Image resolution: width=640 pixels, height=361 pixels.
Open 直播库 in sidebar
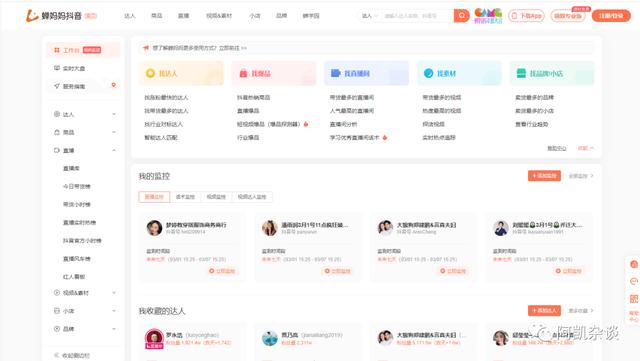71,168
